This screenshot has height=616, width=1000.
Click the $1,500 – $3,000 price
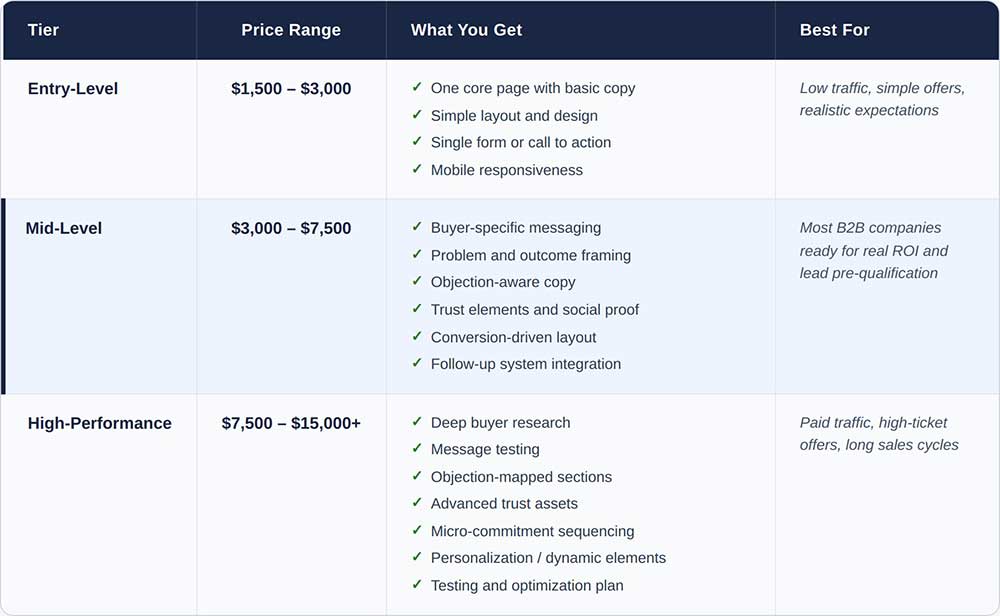291,89
